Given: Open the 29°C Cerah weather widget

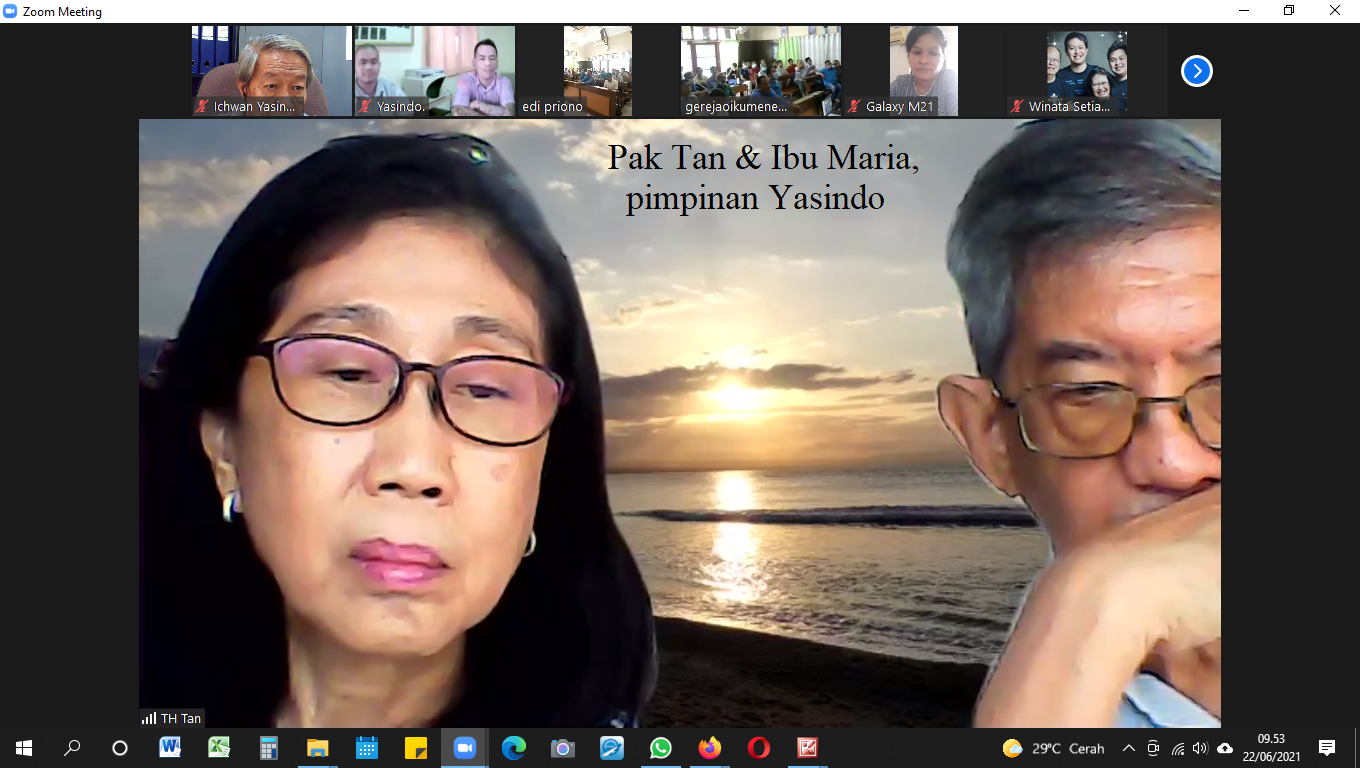Looking at the screenshot, I should [1052, 748].
